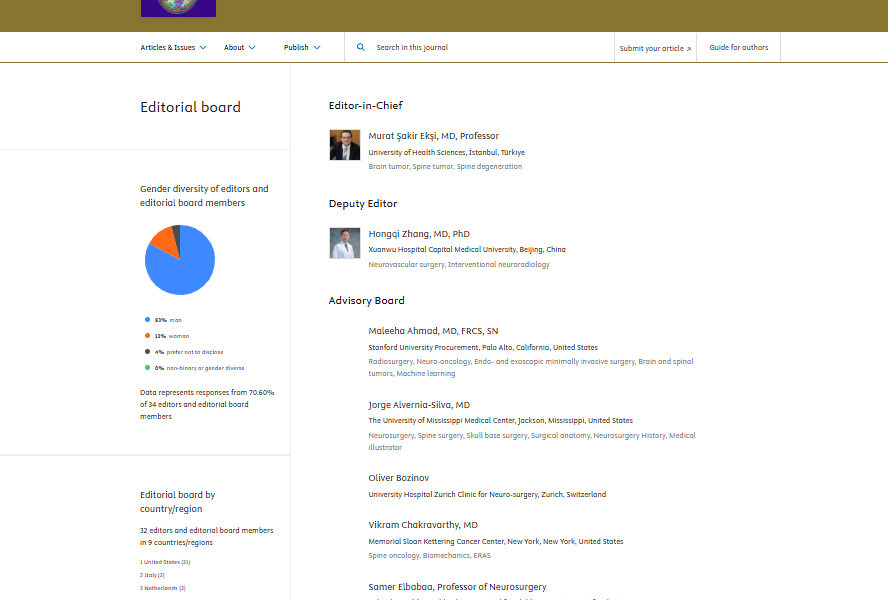The width and height of the screenshot is (888, 600).
Task: Click the journal logo in header
Action: pyautogui.click(x=178, y=8)
